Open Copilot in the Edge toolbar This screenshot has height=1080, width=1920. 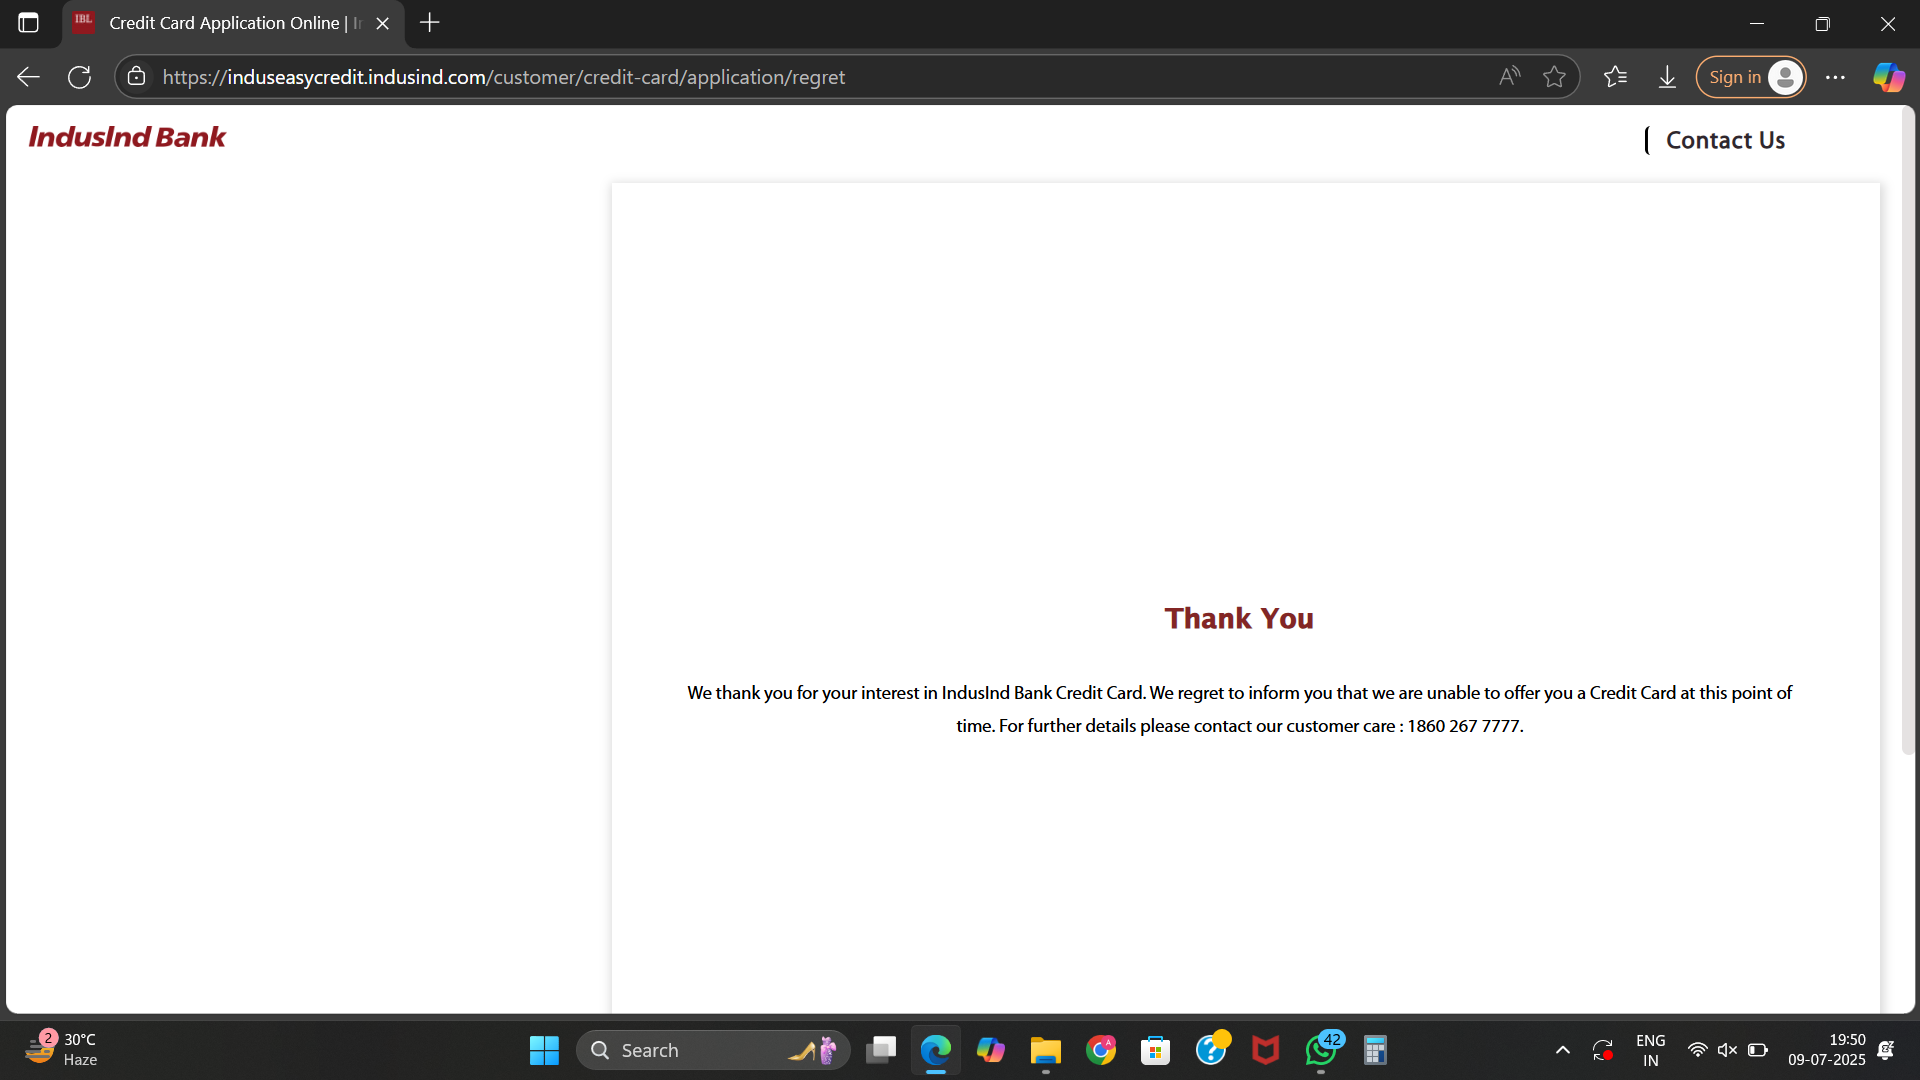pos(1888,77)
